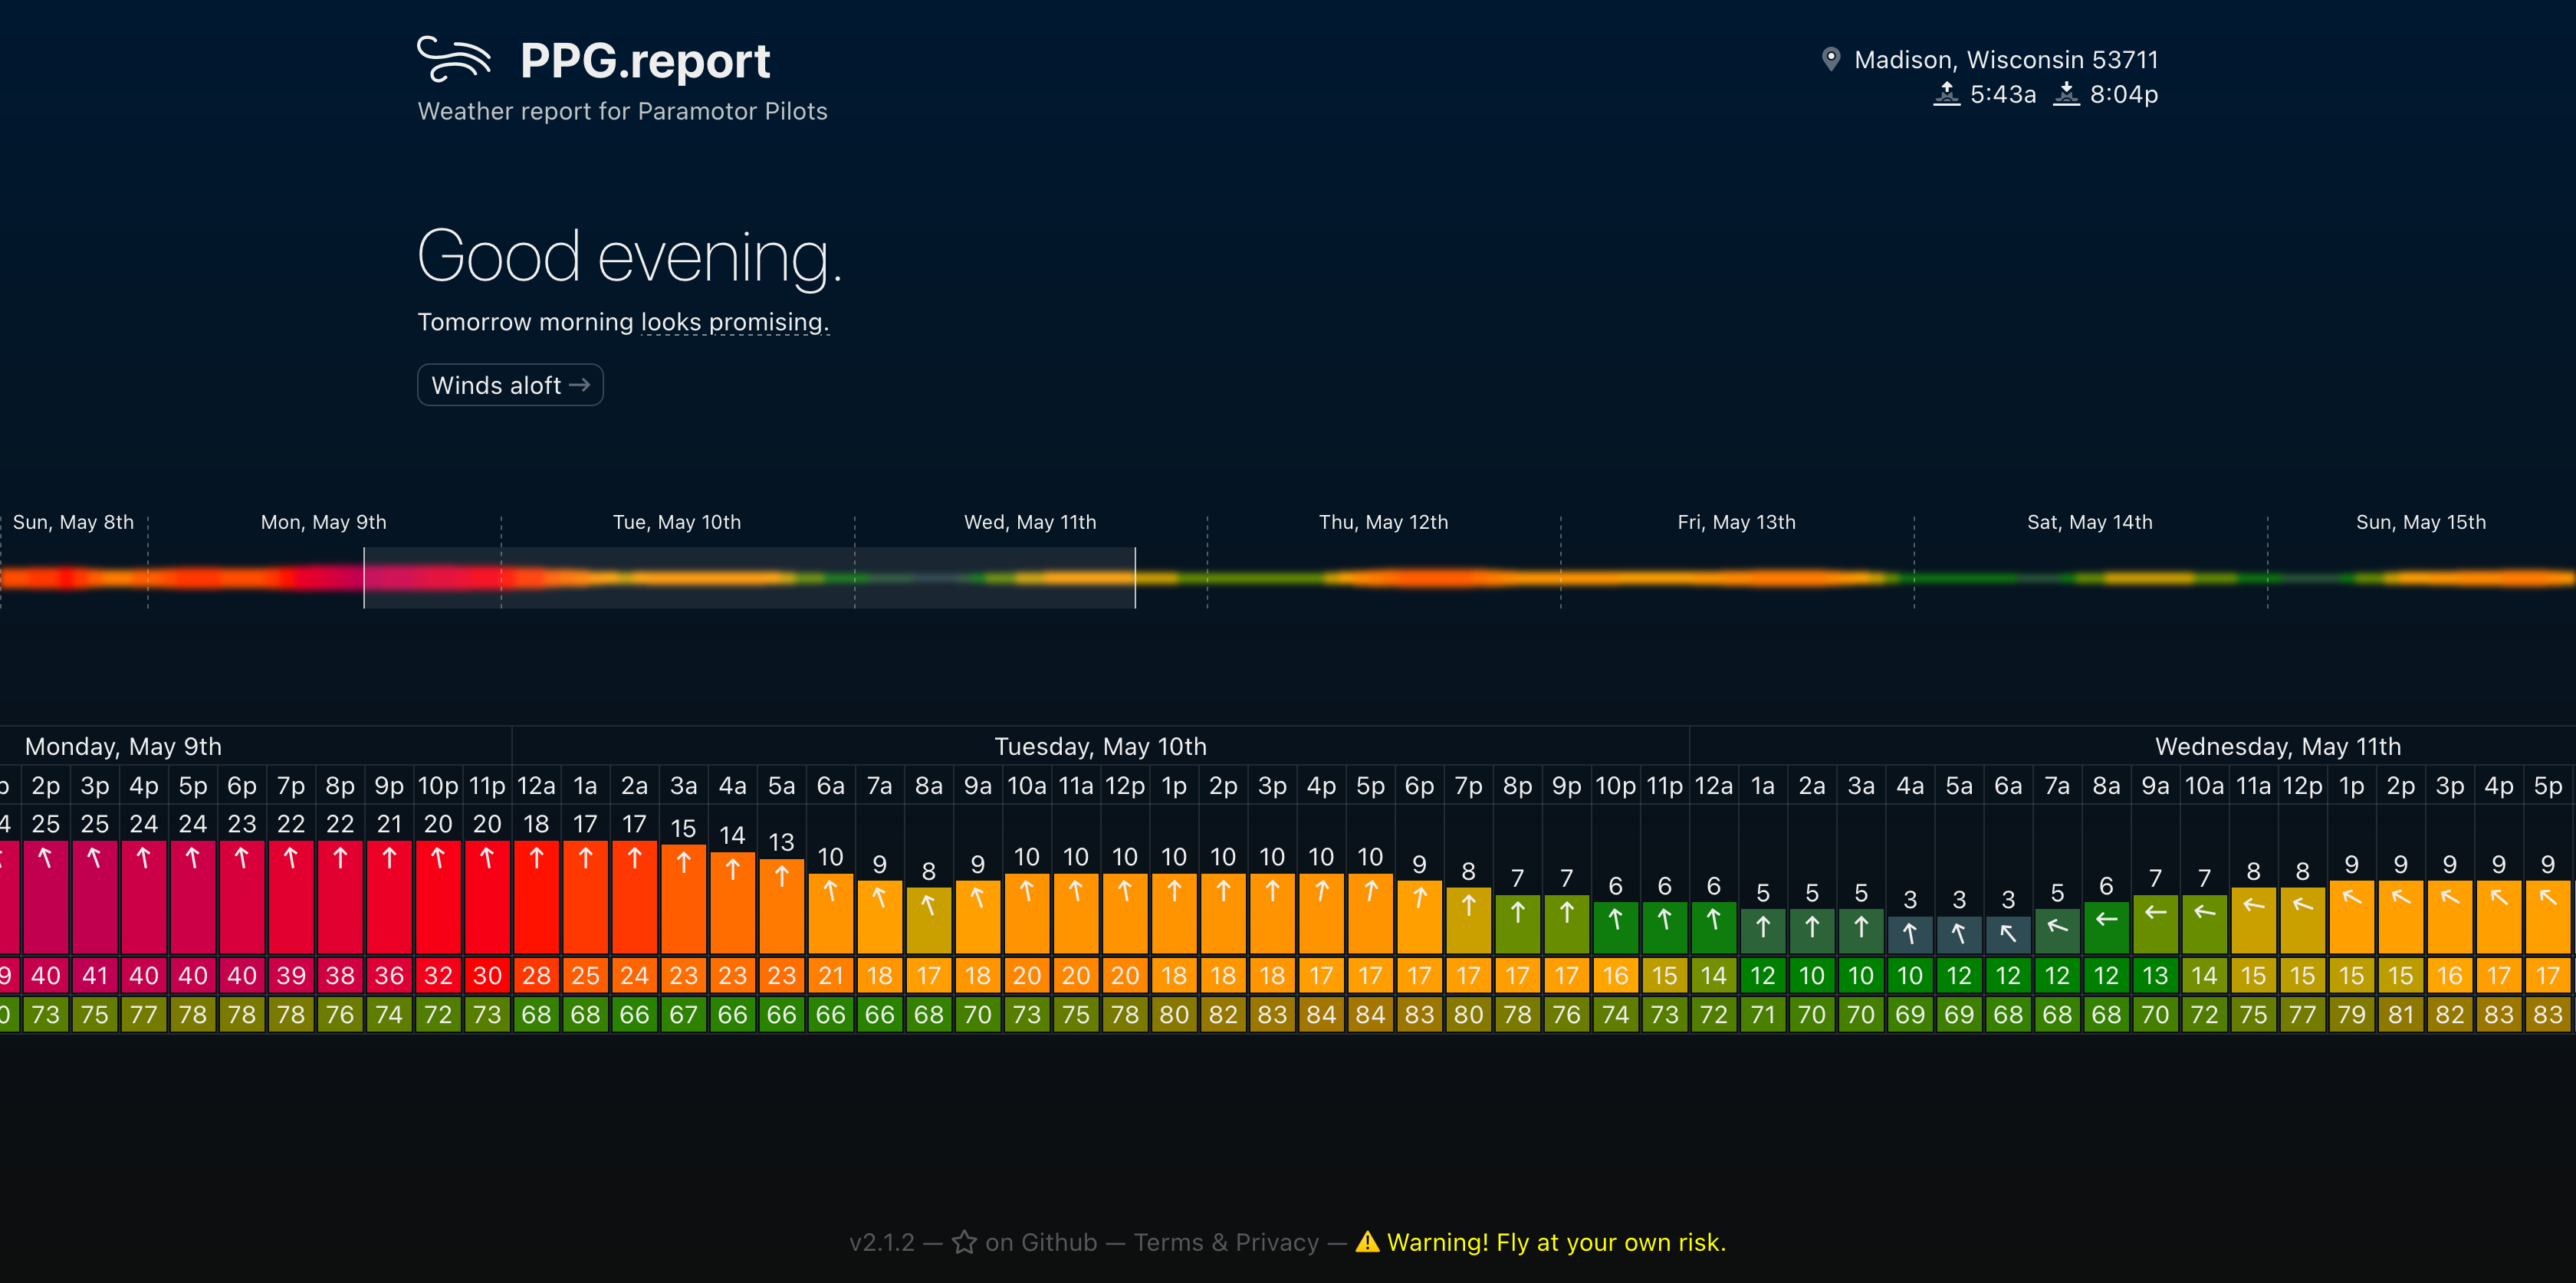Click "Sat, May 14th" on the week timeline
2576x1283 pixels.
tap(2090, 521)
